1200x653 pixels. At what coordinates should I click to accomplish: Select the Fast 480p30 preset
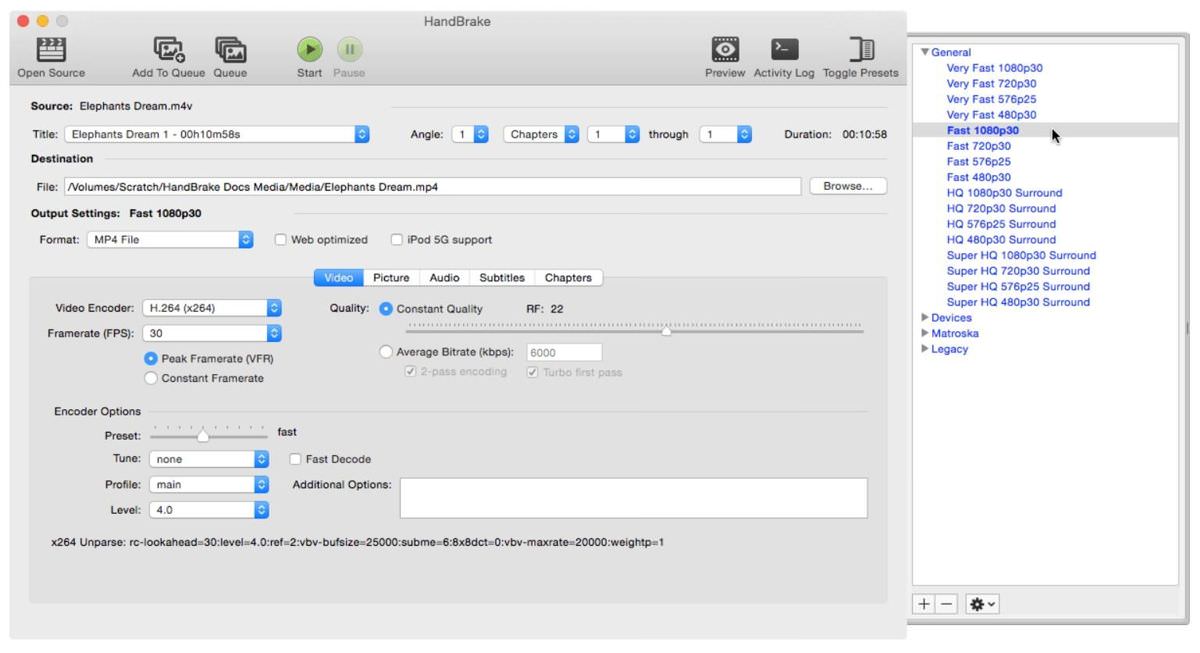979,177
